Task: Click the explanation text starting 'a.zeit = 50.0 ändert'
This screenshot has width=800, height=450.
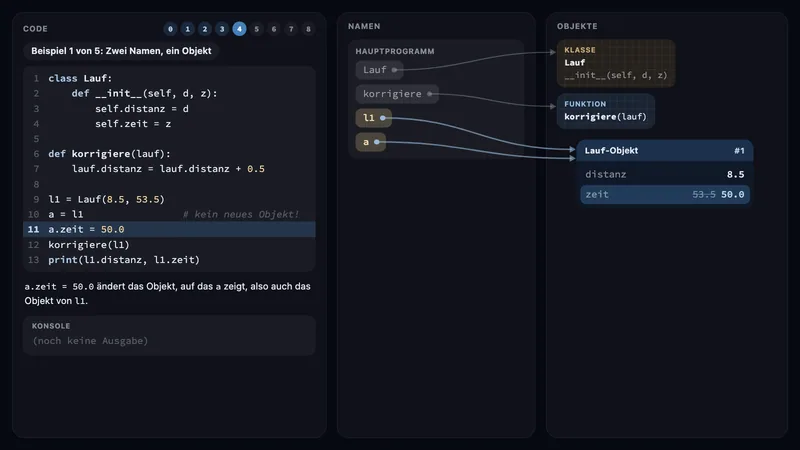Action: (x=167, y=293)
